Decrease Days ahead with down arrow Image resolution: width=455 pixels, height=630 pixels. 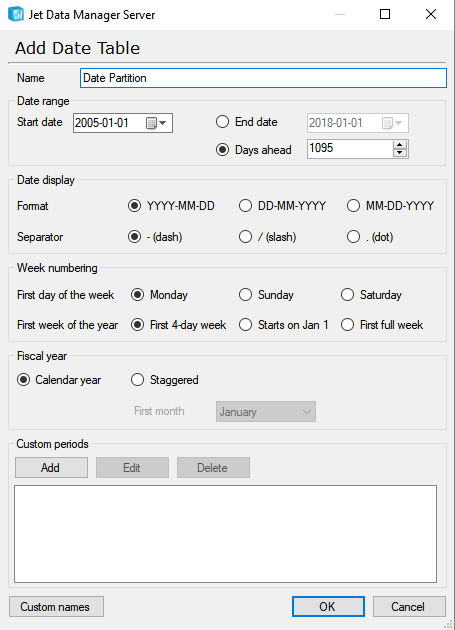point(400,153)
